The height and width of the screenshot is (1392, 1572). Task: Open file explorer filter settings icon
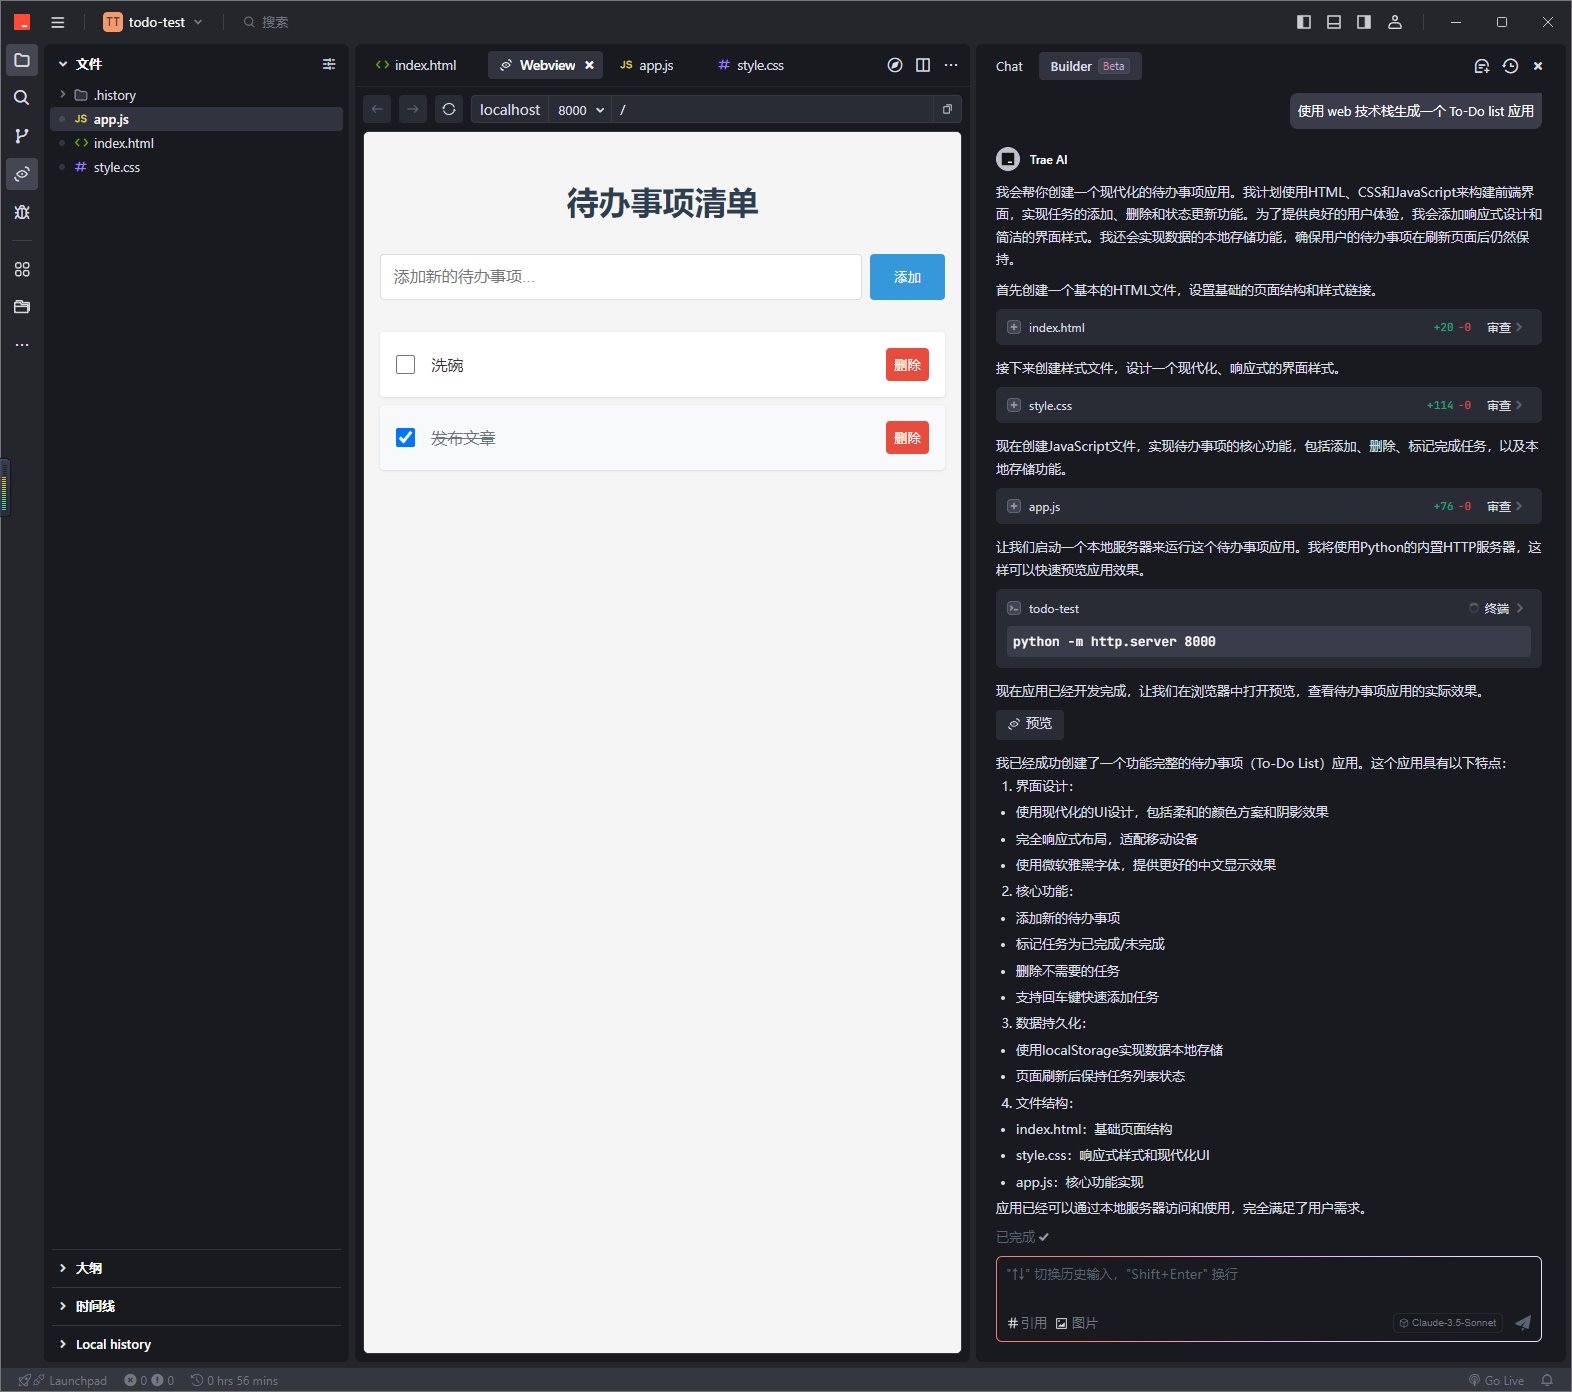point(329,64)
